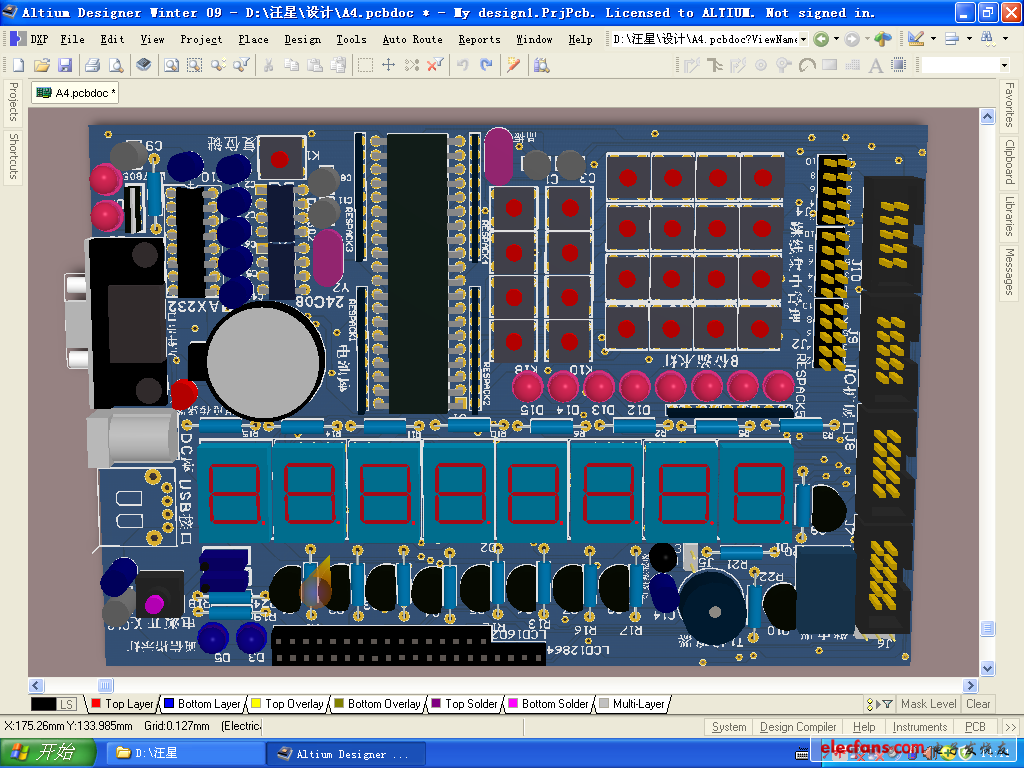Toggle the Messages side panel

[1010, 273]
